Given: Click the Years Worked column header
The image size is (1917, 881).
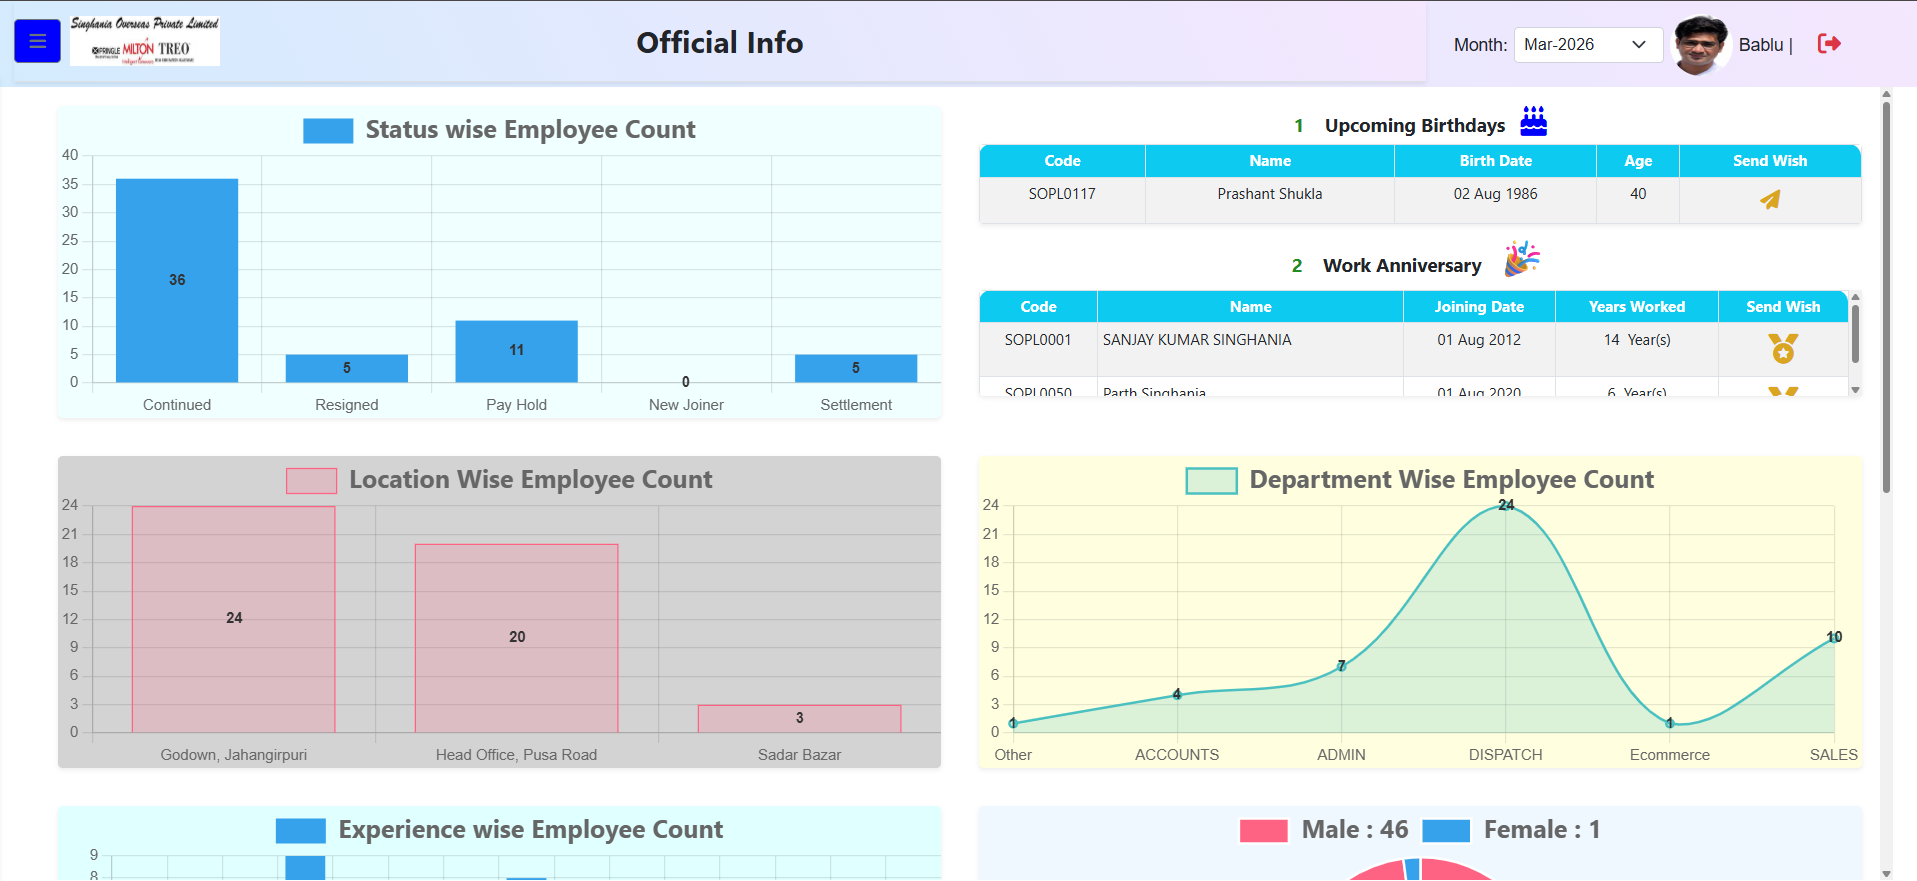Looking at the screenshot, I should pos(1637,307).
